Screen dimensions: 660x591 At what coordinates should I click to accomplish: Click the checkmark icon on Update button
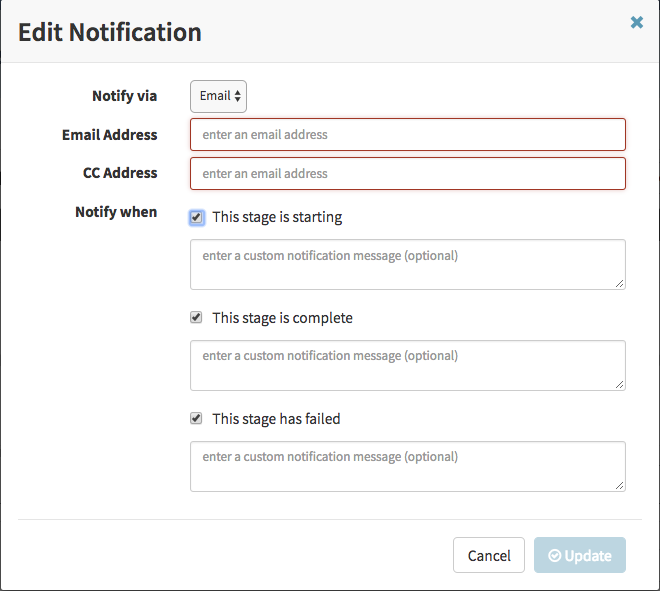554,556
